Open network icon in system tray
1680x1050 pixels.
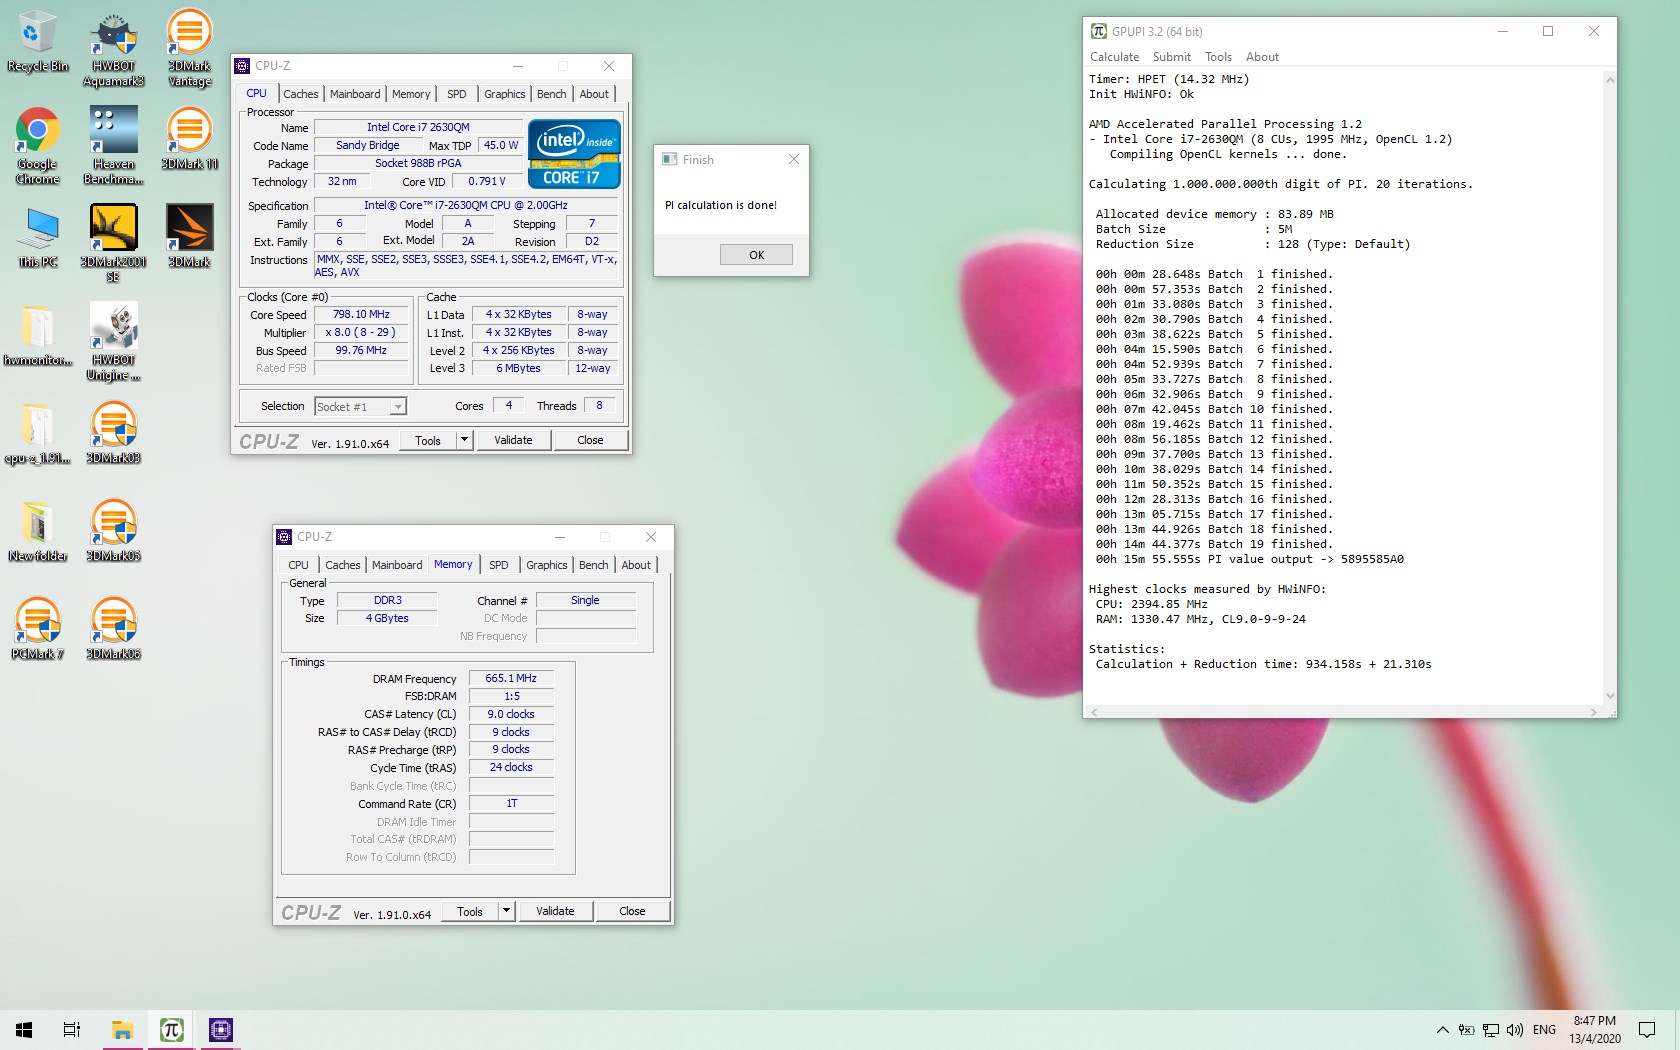pyautogui.click(x=1490, y=1030)
